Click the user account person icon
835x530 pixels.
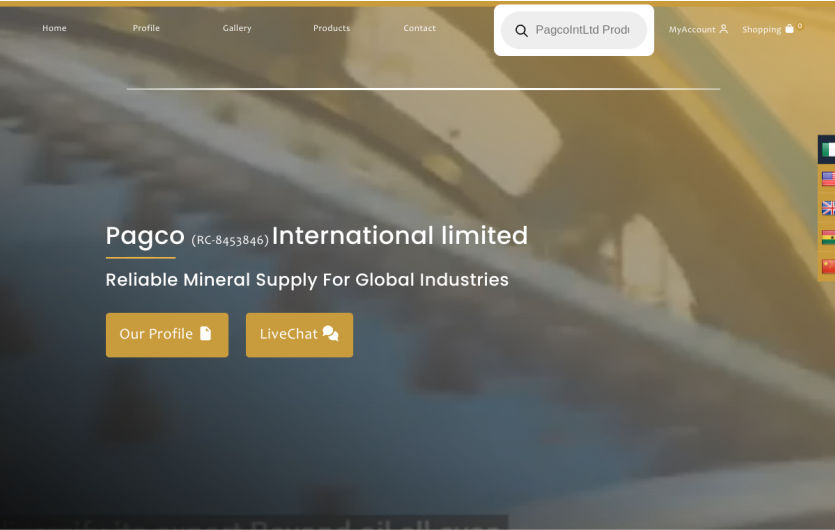(x=723, y=29)
